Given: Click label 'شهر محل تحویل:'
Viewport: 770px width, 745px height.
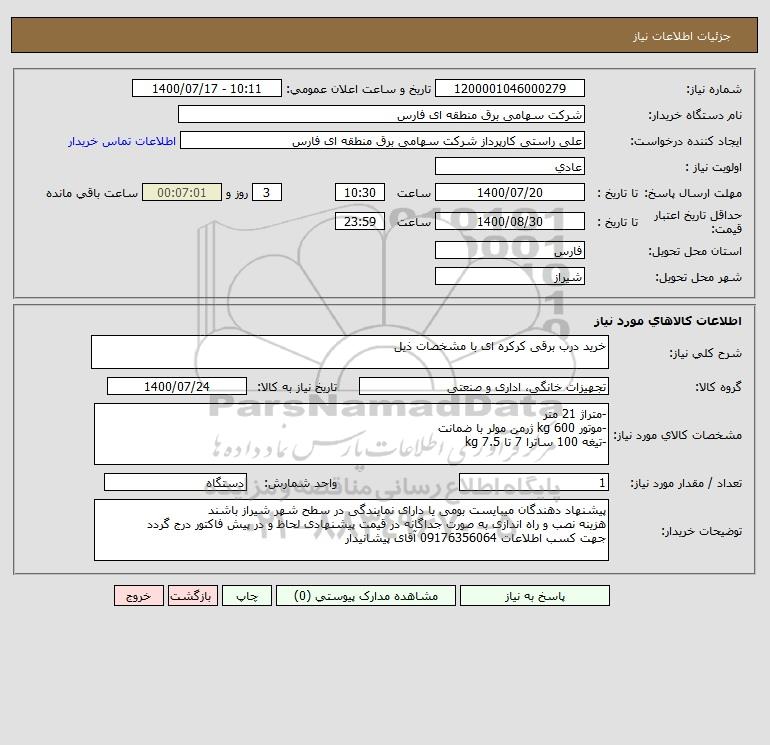Looking at the screenshot, I should [699, 277].
